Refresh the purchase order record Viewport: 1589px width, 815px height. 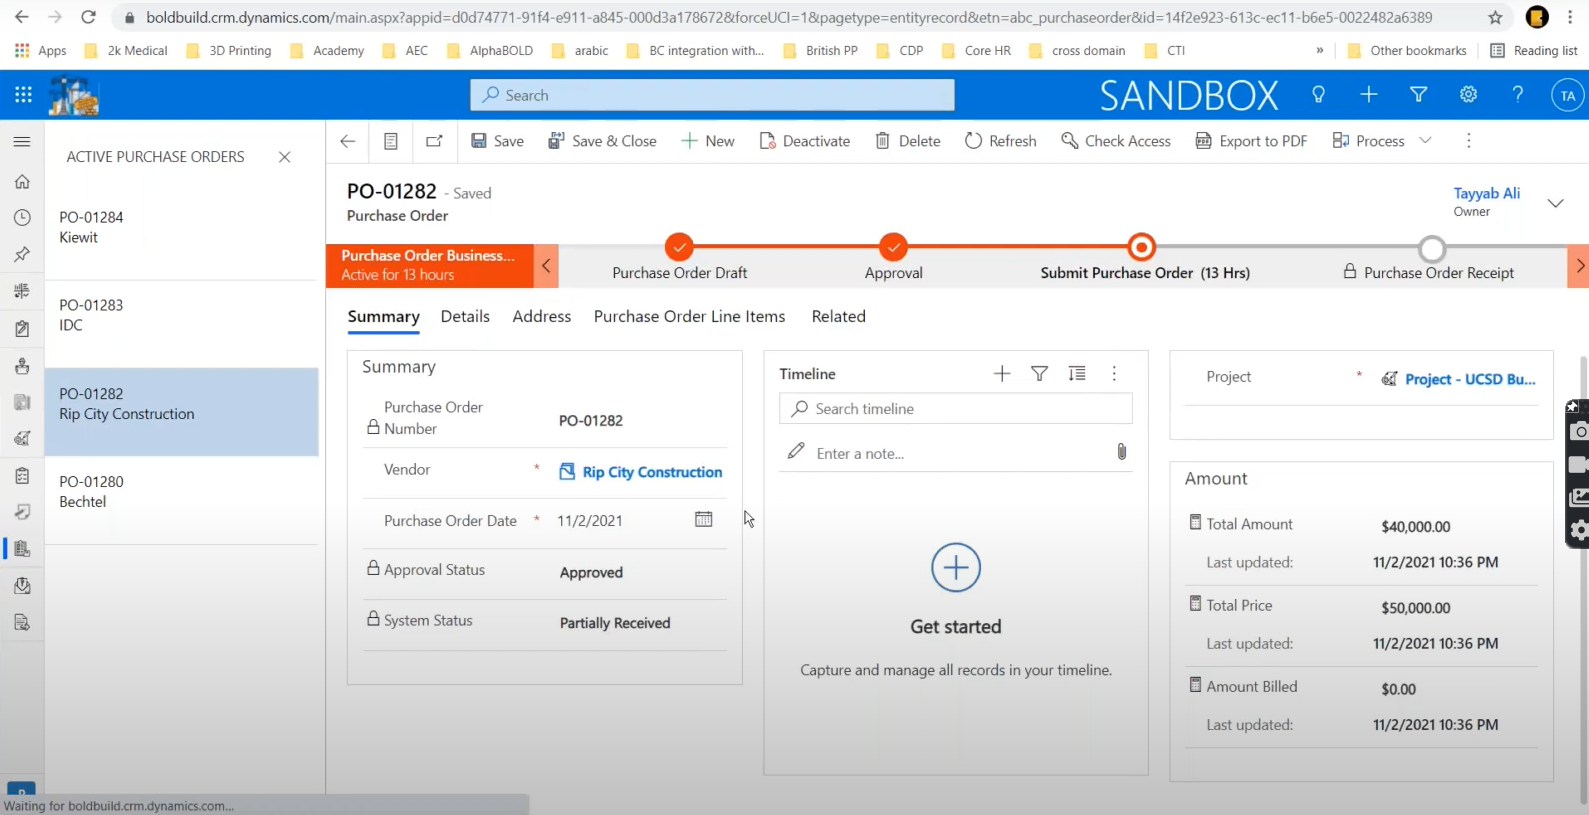click(1000, 141)
